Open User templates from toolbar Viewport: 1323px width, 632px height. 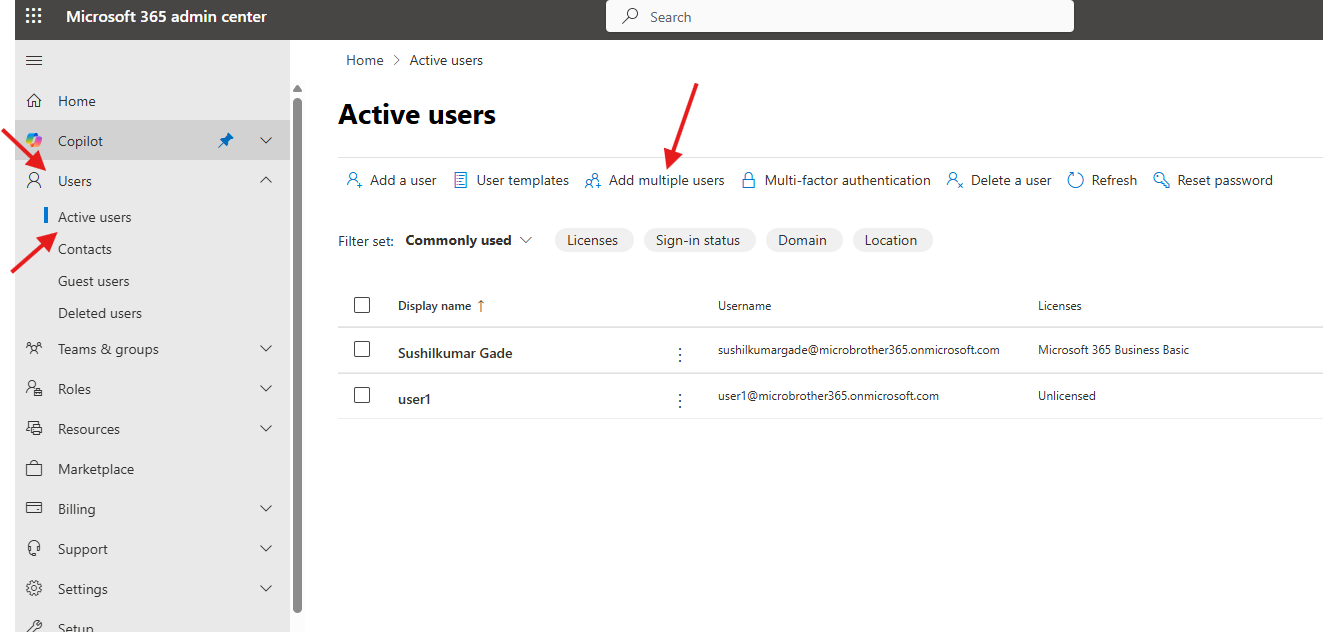pos(511,180)
